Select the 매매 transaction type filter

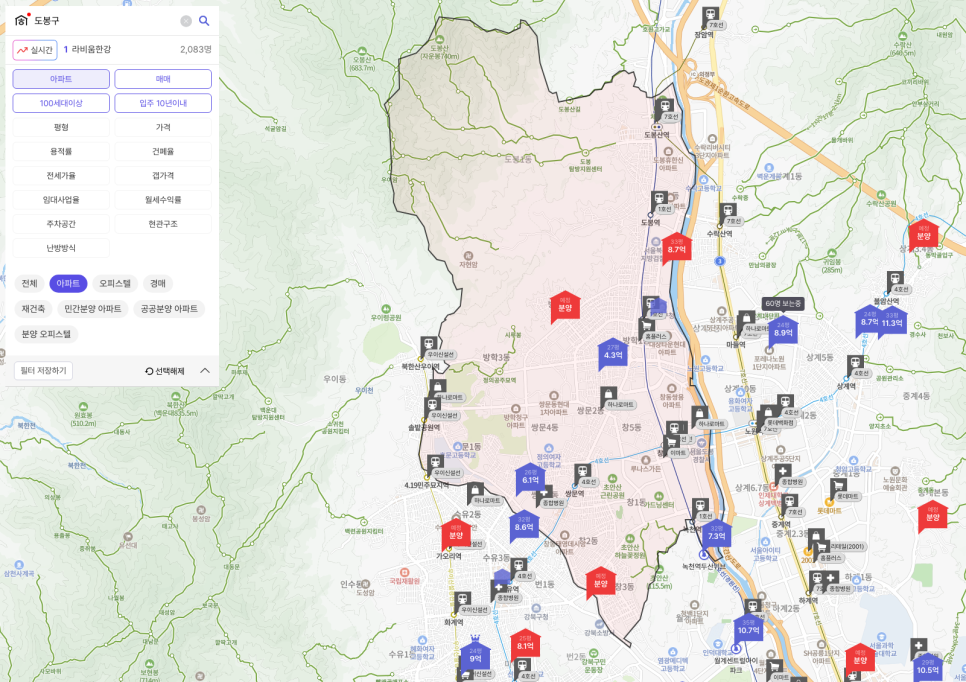[x=163, y=79]
